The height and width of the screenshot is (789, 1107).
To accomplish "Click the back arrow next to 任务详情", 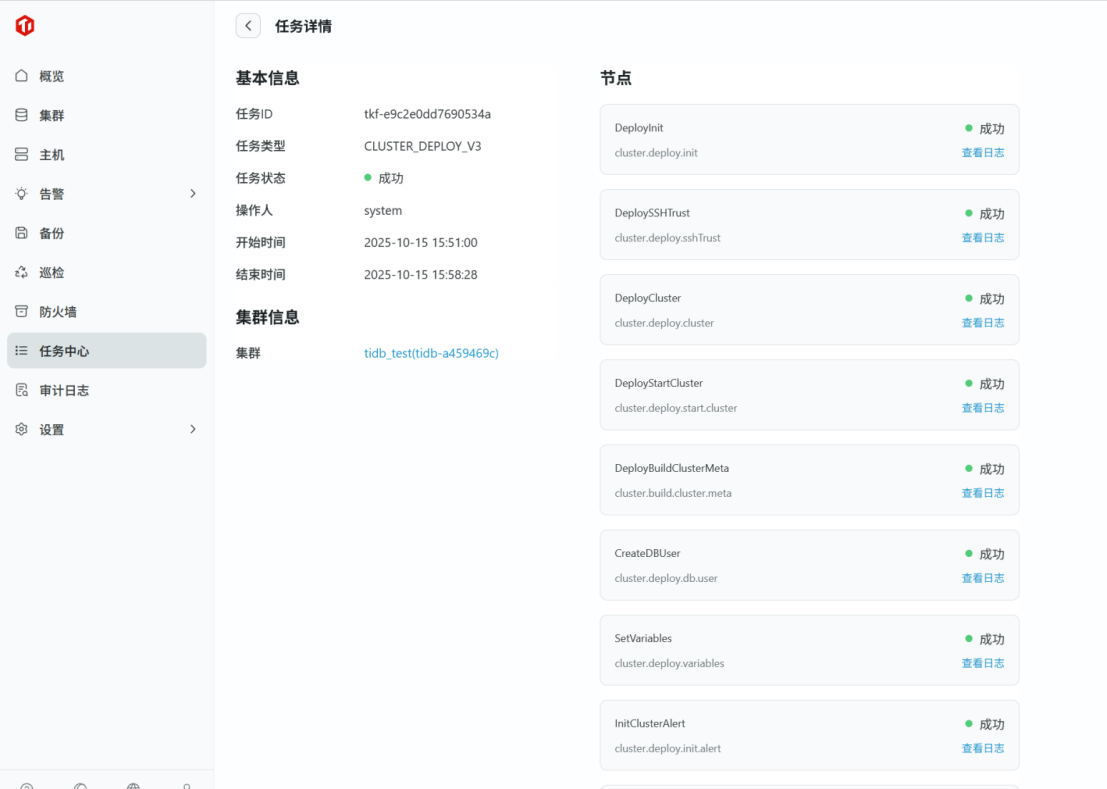I will click(x=248, y=26).
